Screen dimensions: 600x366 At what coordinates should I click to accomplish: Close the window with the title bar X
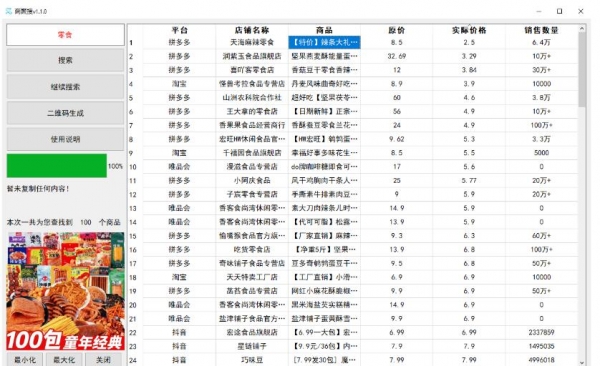point(580,11)
